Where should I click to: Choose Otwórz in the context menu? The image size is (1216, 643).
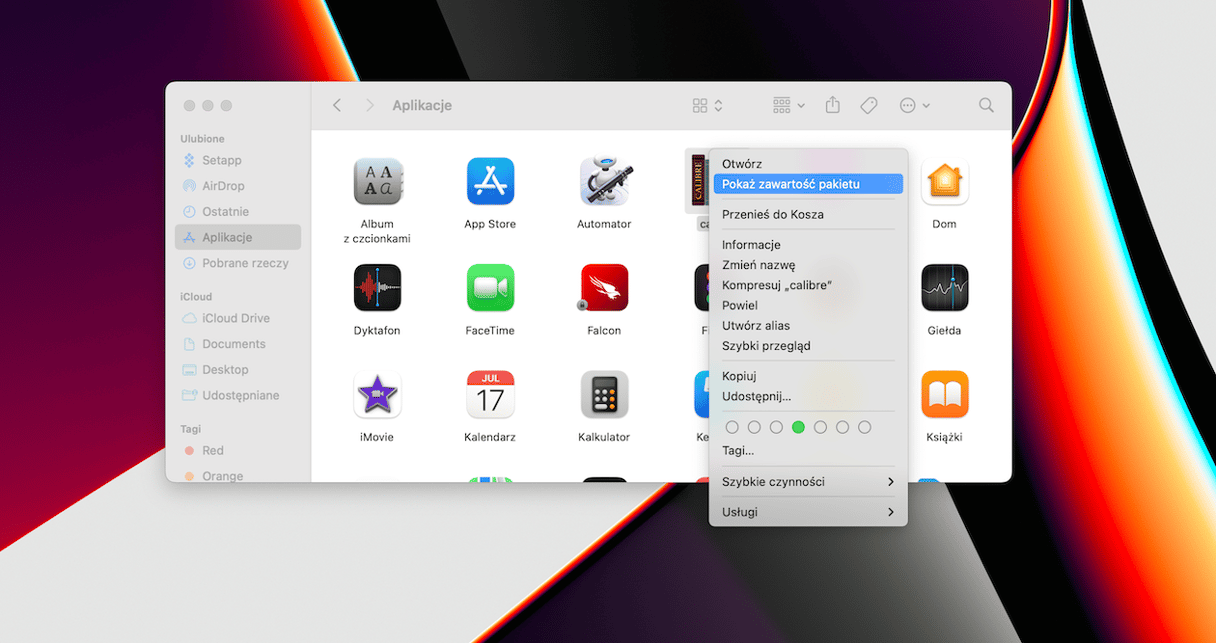[808, 164]
